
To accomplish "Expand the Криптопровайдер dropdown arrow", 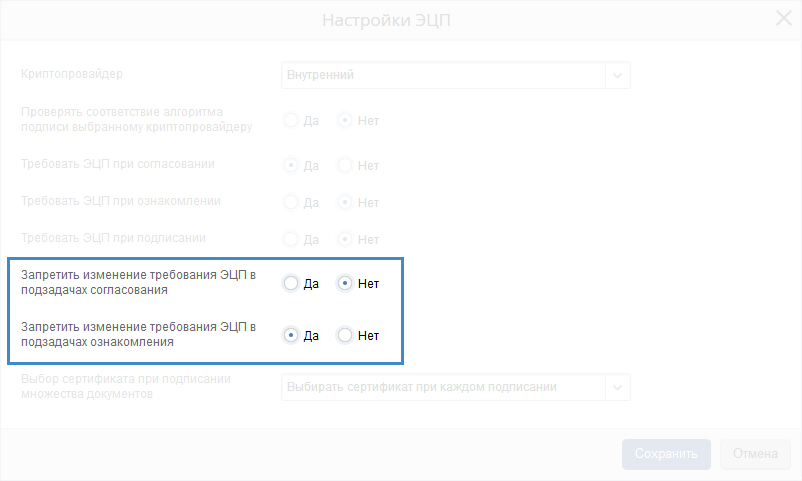I will [x=617, y=75].
